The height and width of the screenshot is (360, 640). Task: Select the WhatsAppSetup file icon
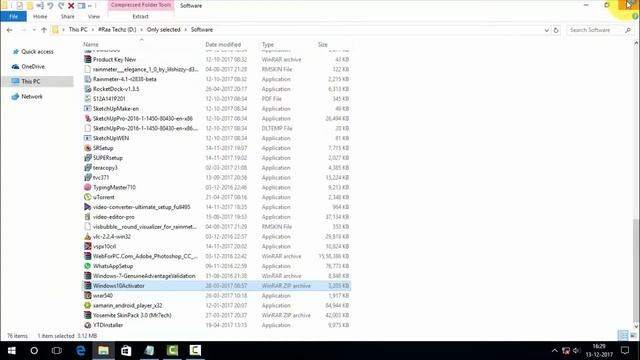[87, 266]
